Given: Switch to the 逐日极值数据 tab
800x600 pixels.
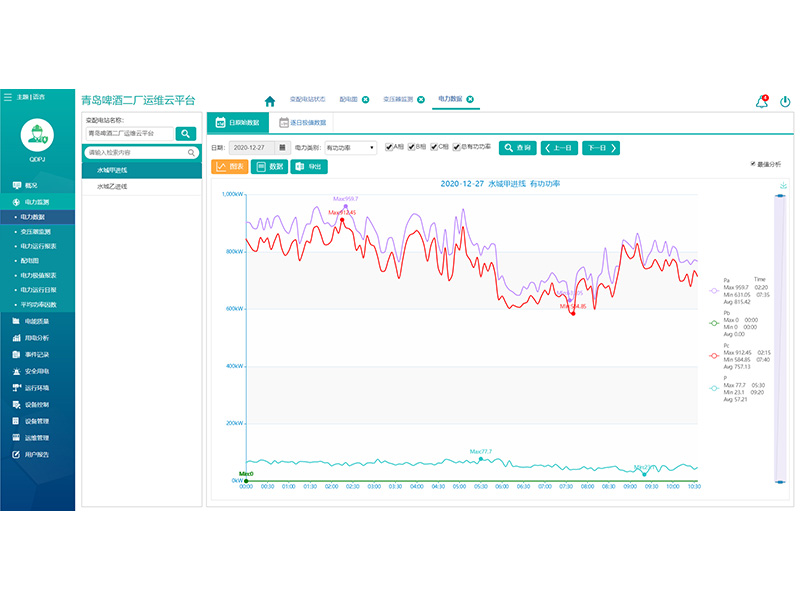Looking at the screenshot, I should point(302,122).
